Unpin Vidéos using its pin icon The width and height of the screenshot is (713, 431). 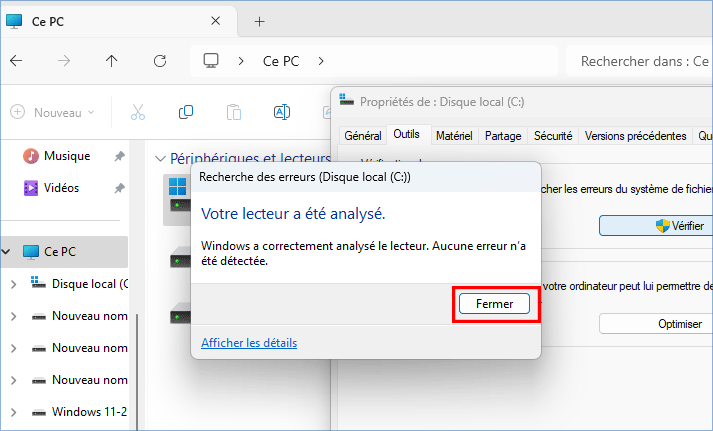pos(120,188)
